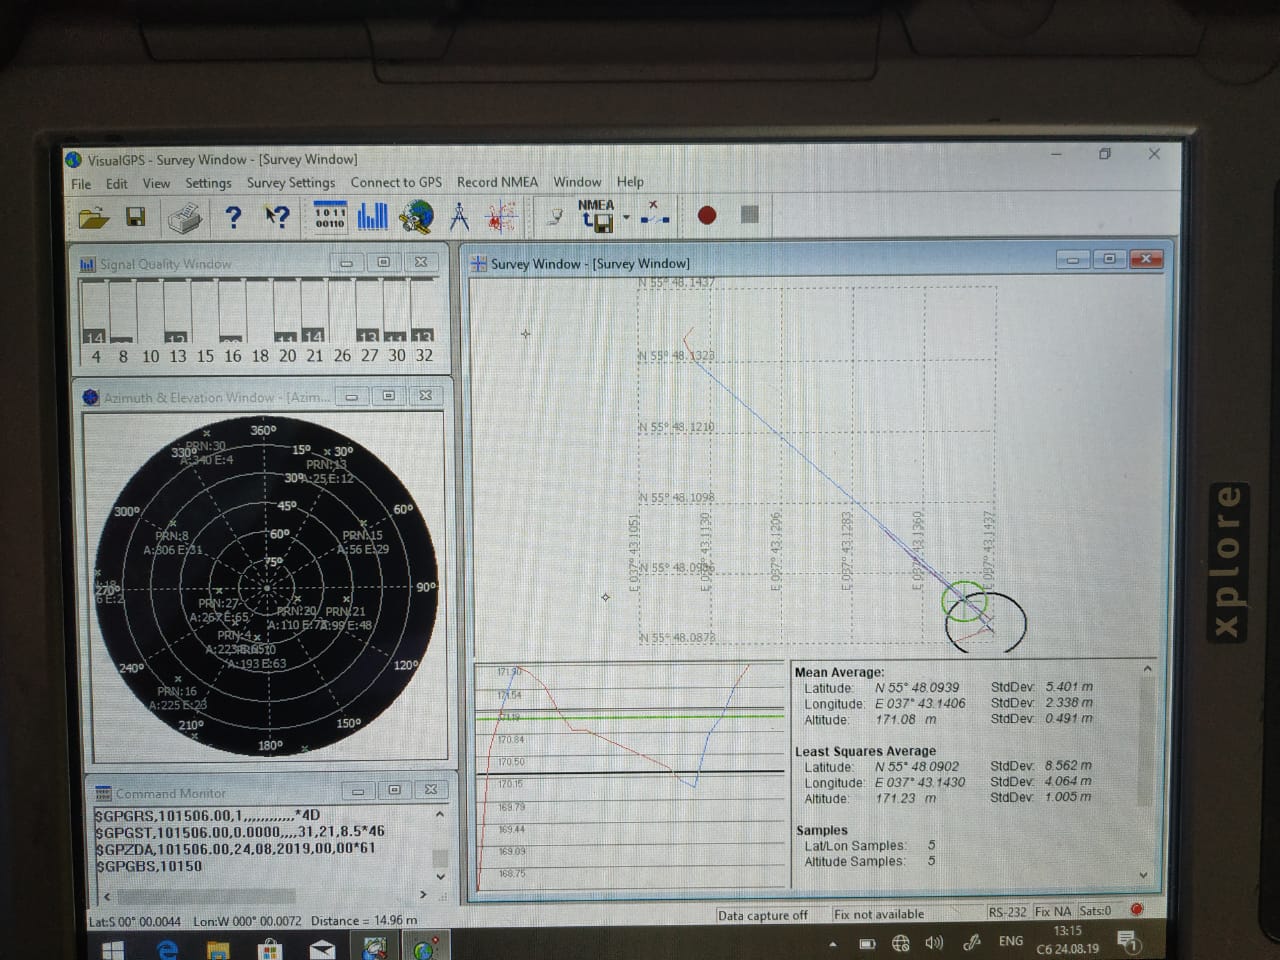The height and width of the screenshot is (960, 1280).
Task: Show Signal Quality via blue bars icon
Action: (372, 216)
